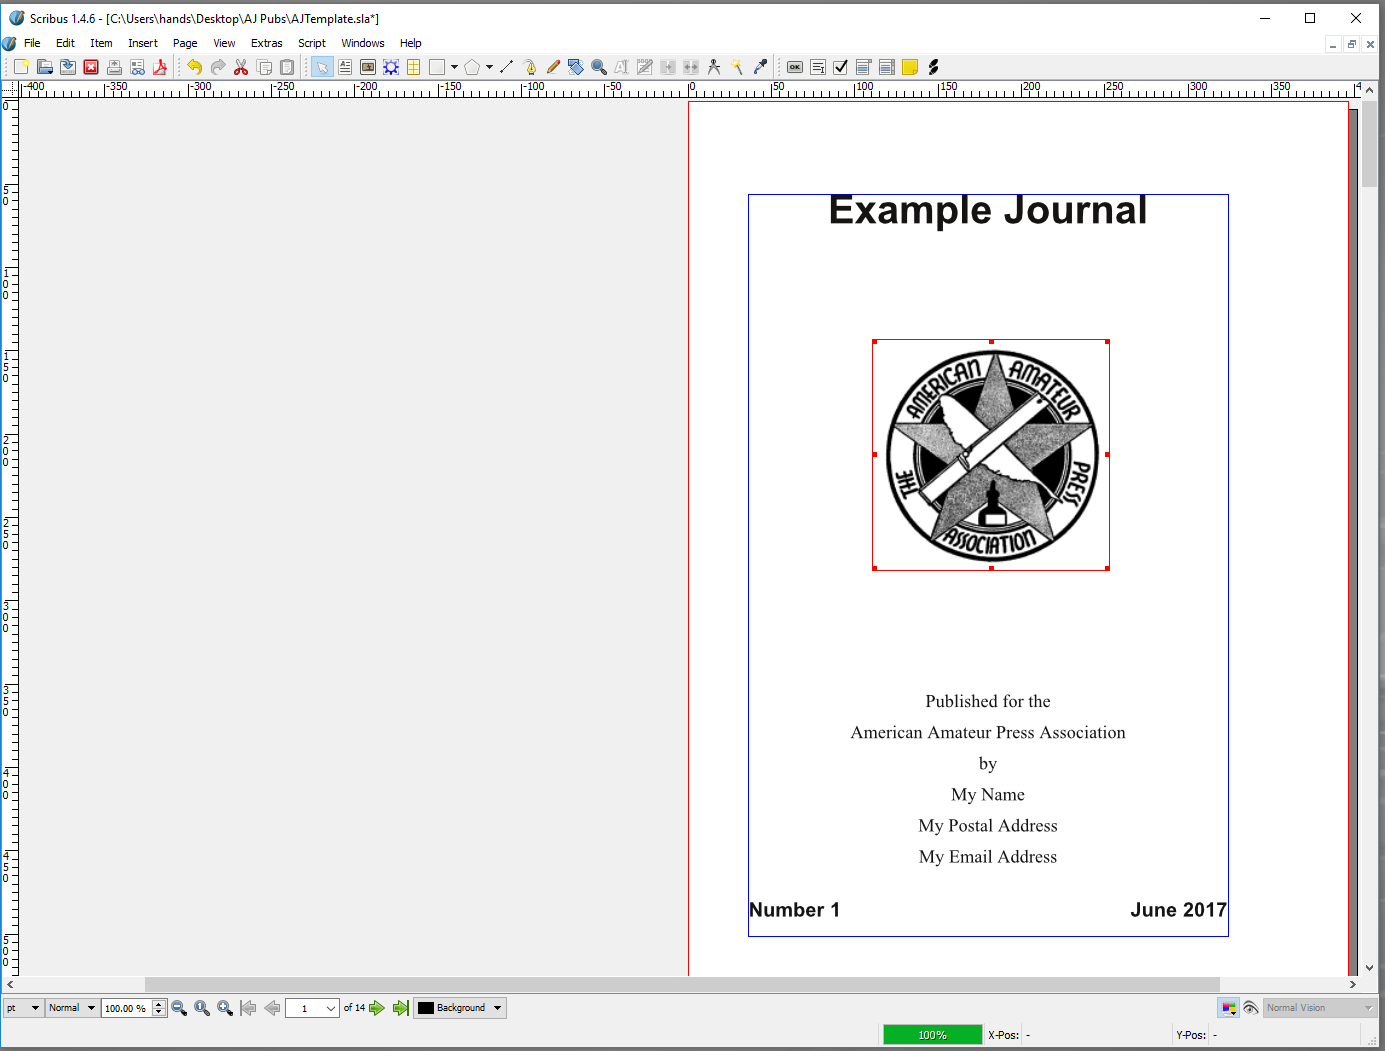1385x1051 pixels.
Task: Paste from the clipboard
Action: [x=287, y=67]
